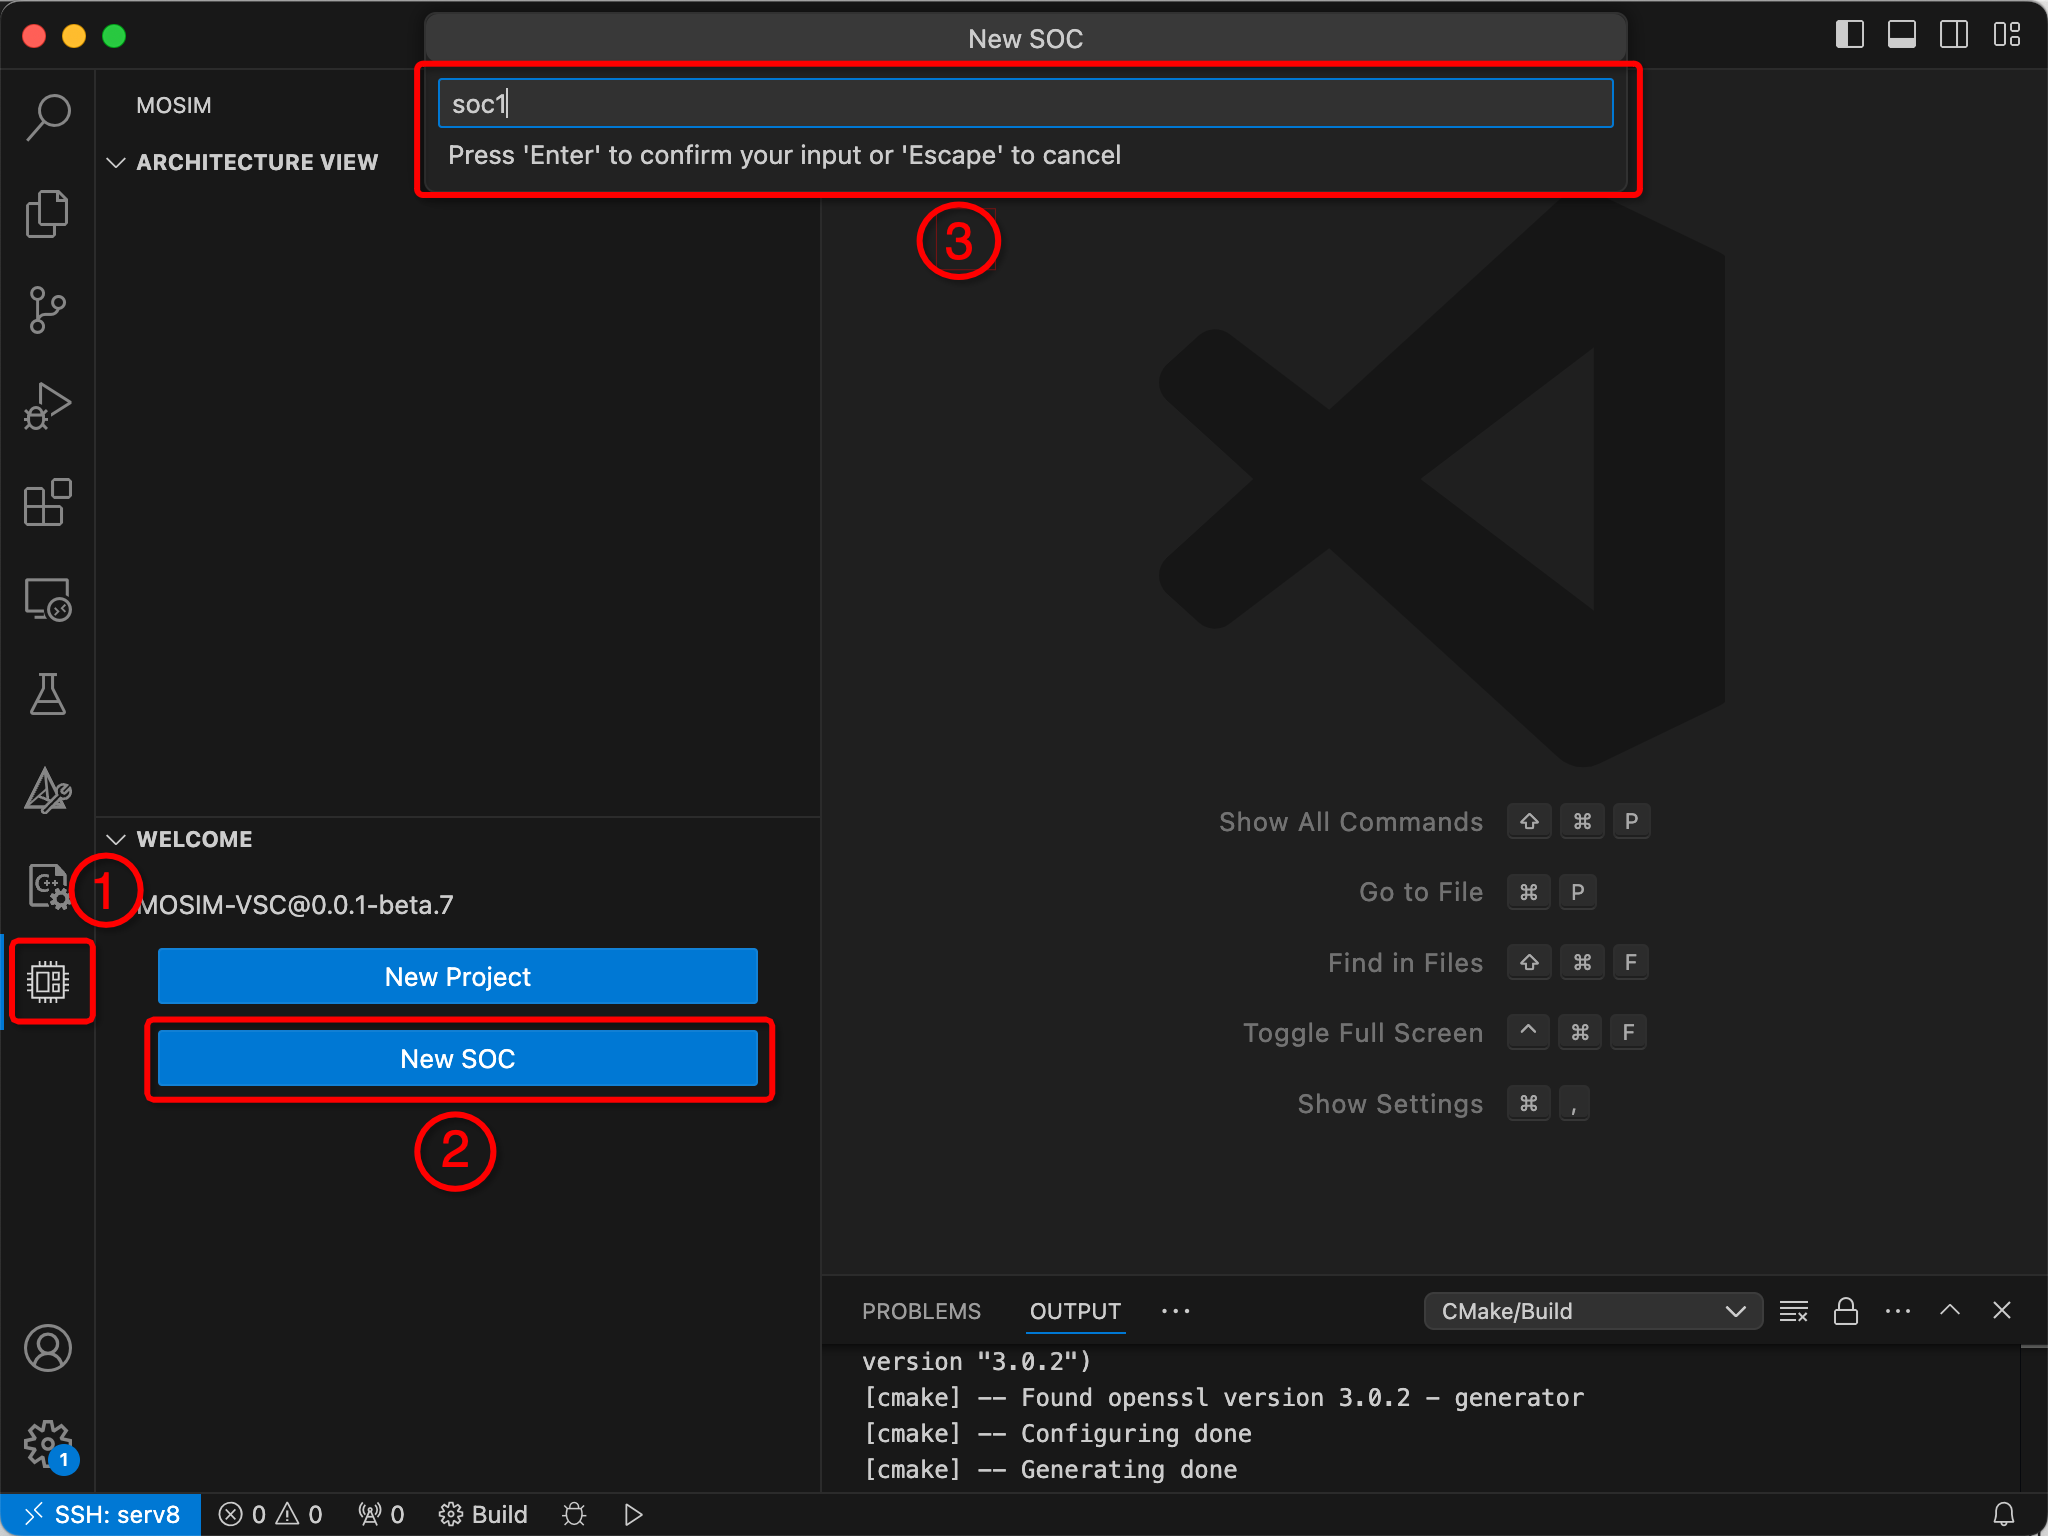Viewport: 2048px width, 1536px height.
Task: Open the file-with-gear sidebar icon
Action: click(48, 886)
